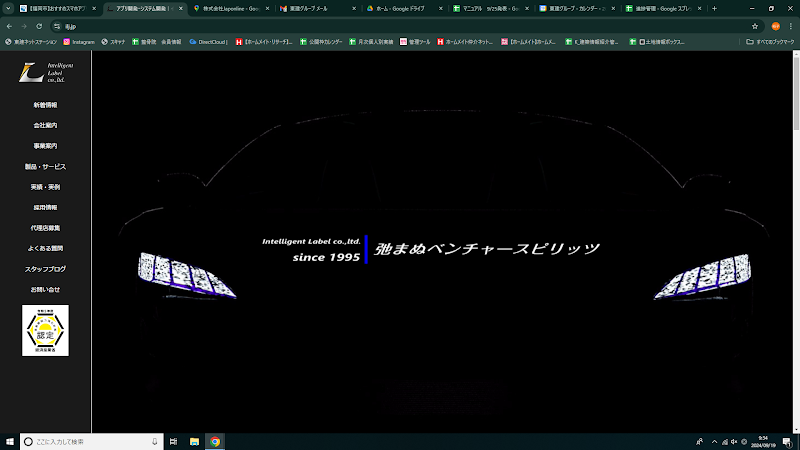This screenshot has height=450, width=800.
Task: Open よくある質問 in the sidebar
Action: pyautogui.click(x=45, y=248)
